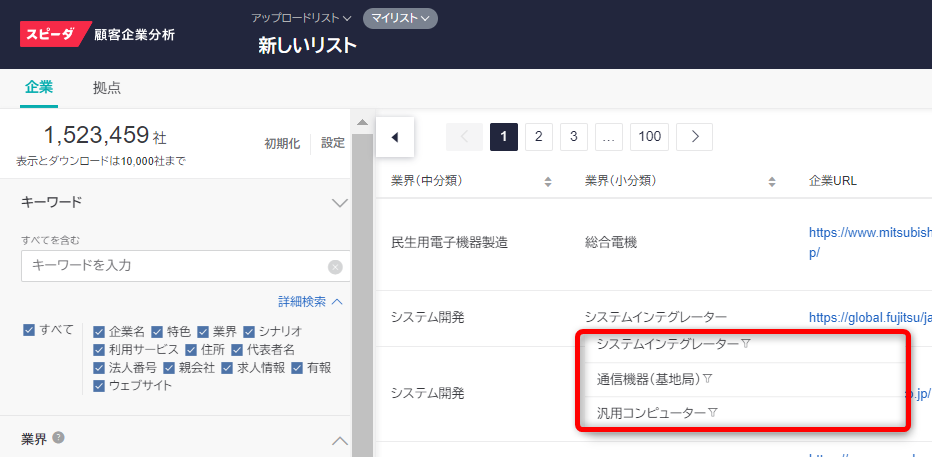Click the filter icon beside 通信機器(基地局)

pos(708,379)
